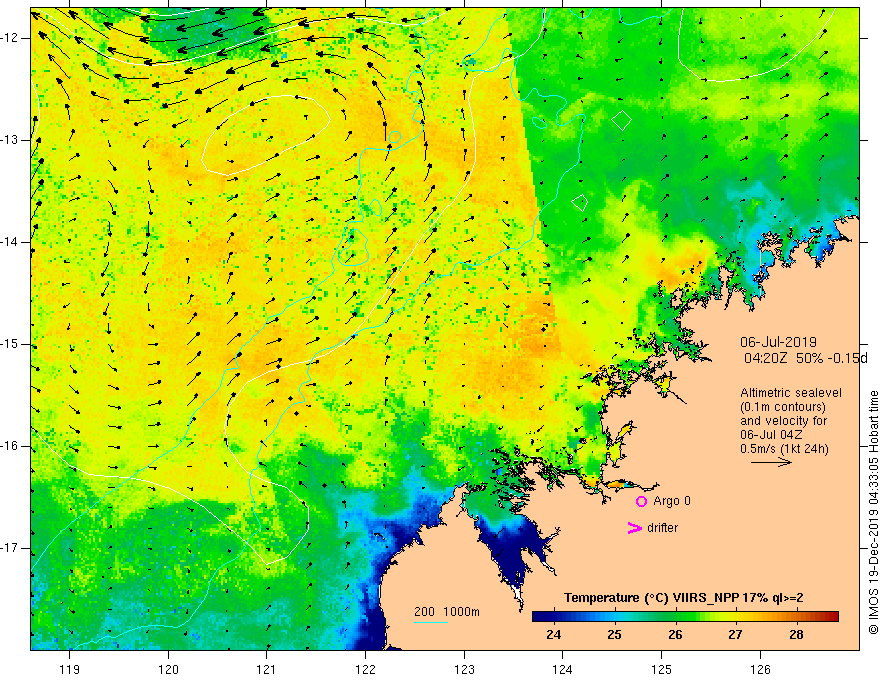The width and height of the screenshot is (880, 680).
Task: Click longitude axis label '120'
Action: [168, 669]
